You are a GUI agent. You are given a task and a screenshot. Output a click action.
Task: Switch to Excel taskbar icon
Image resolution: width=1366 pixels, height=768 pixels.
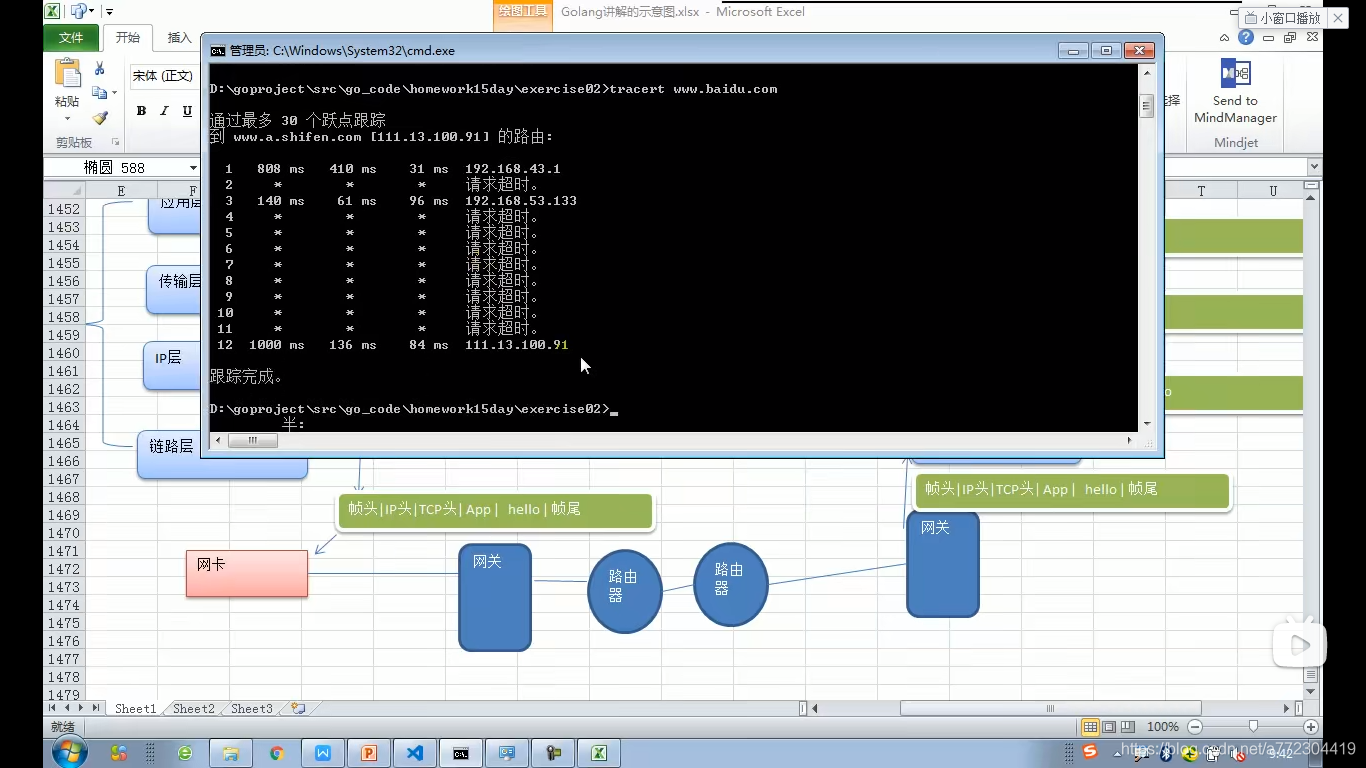599,753
